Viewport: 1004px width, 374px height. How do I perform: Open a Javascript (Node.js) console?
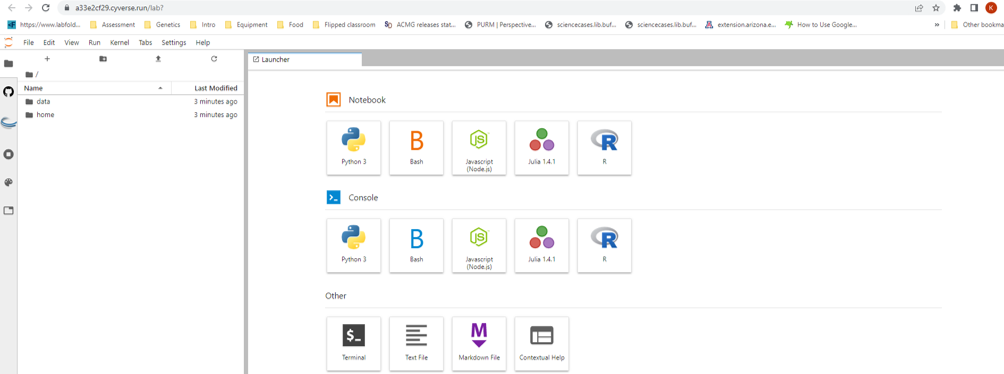click(479, 245)
